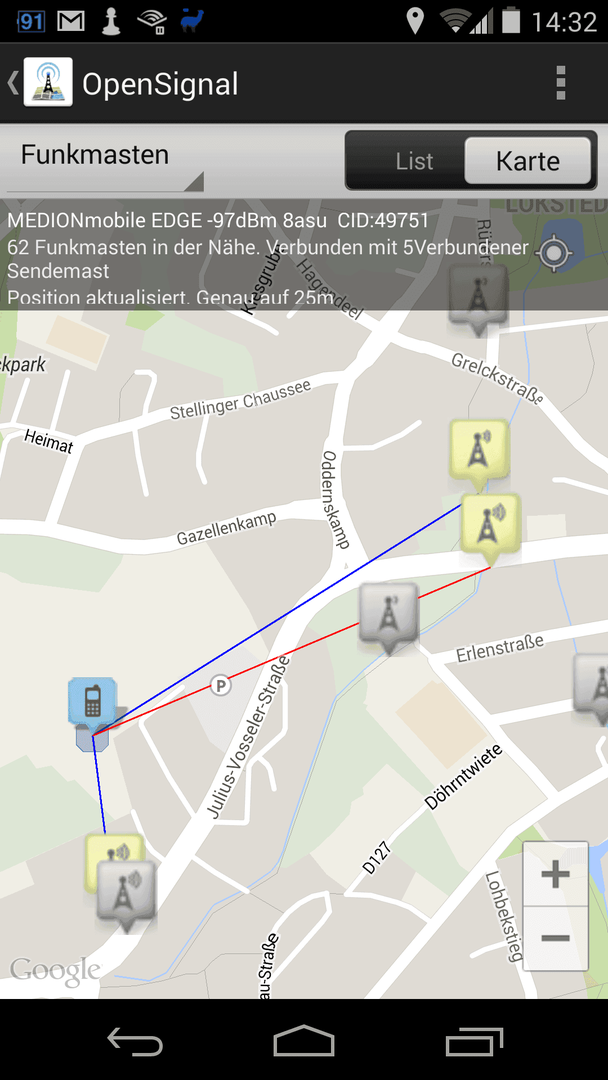This screenshot has height=1080, width=608.
Task: Tap the Android back navigation button
Action: click(135, 1040)
